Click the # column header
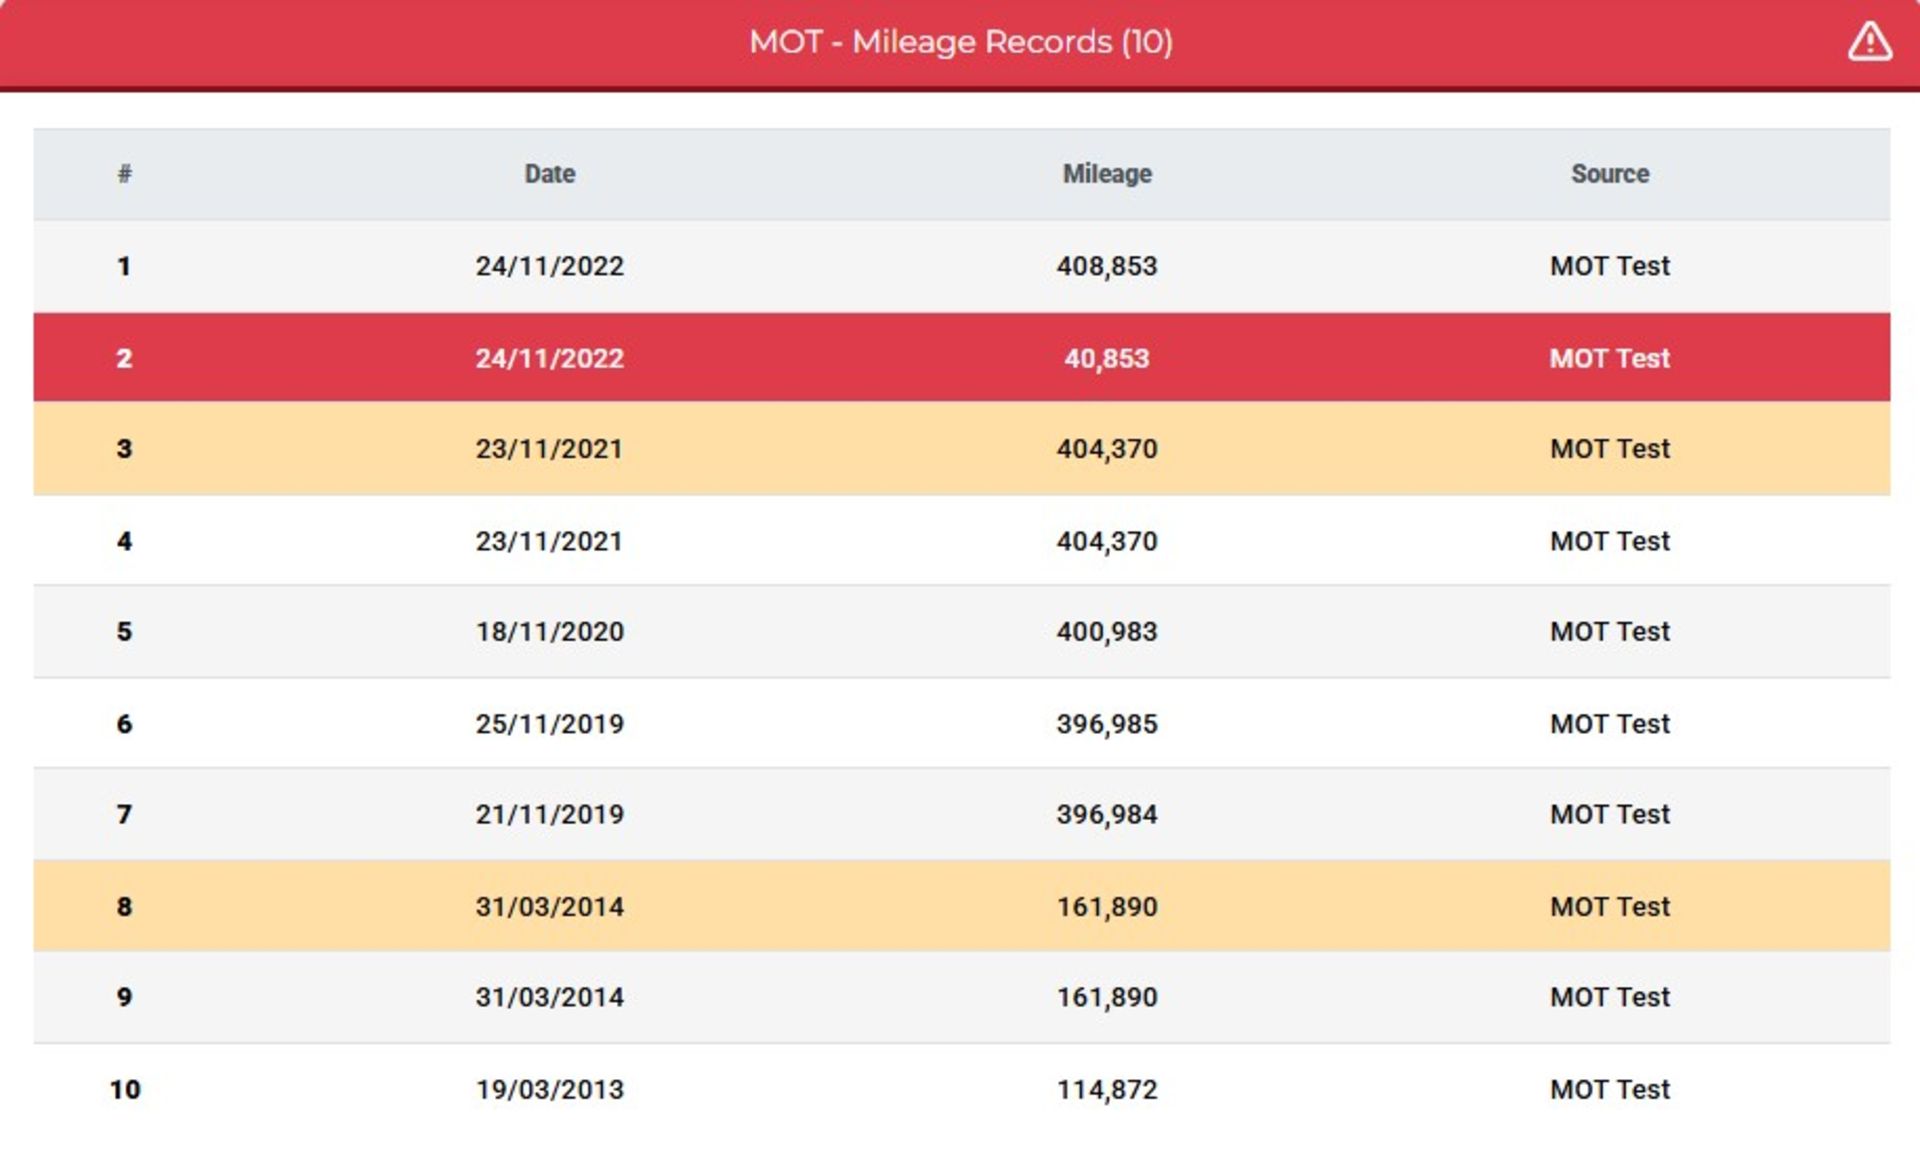 pos(124,174)
